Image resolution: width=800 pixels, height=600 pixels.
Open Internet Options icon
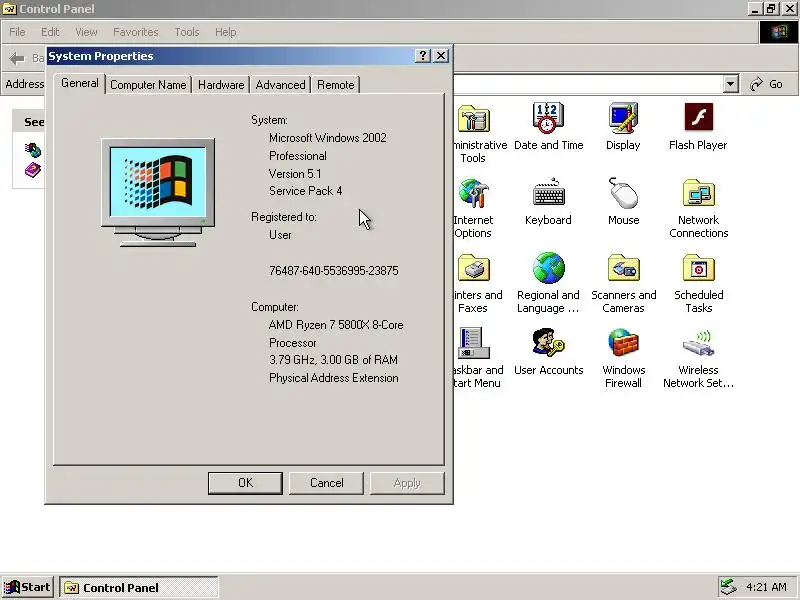point(474,193)
